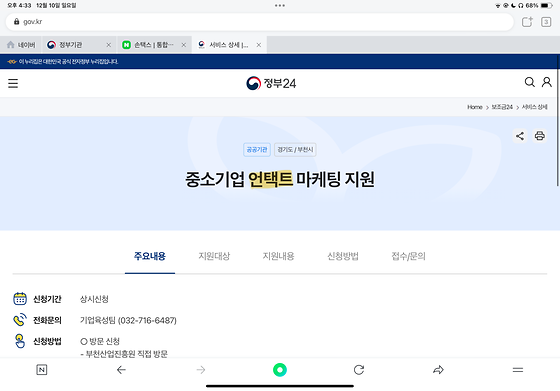Close the 손택스 tab
560x391 pixels.
(x=184, y=45)
